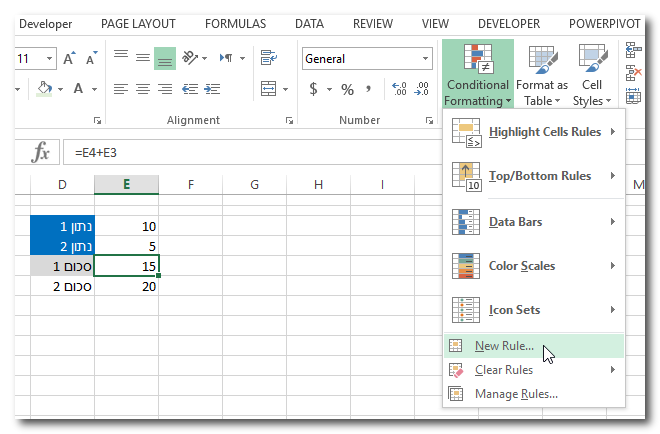Click the Conditional Formatting button

point(478,74)
